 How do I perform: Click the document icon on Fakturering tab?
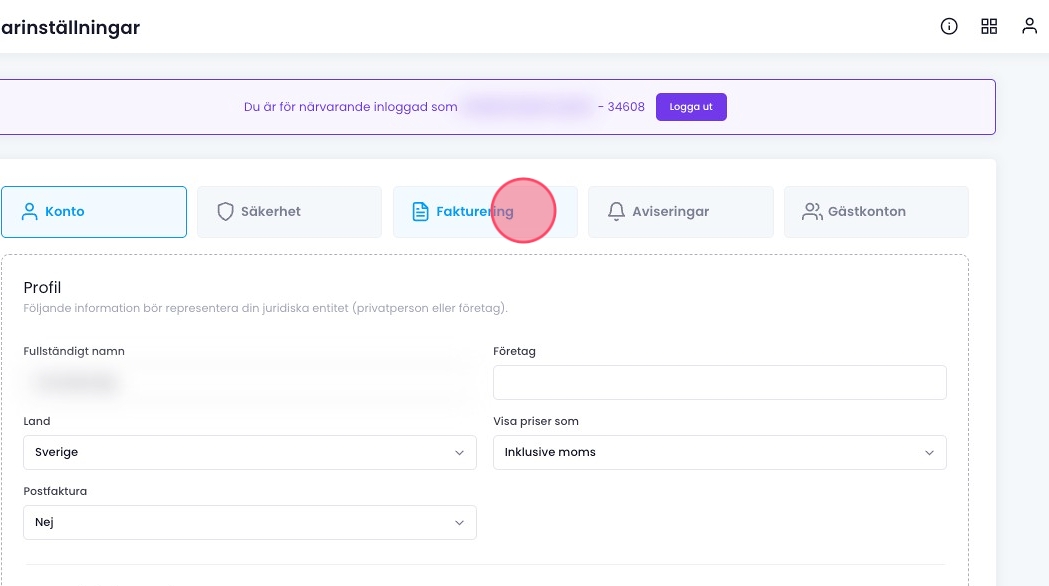(x=421, y=212)
